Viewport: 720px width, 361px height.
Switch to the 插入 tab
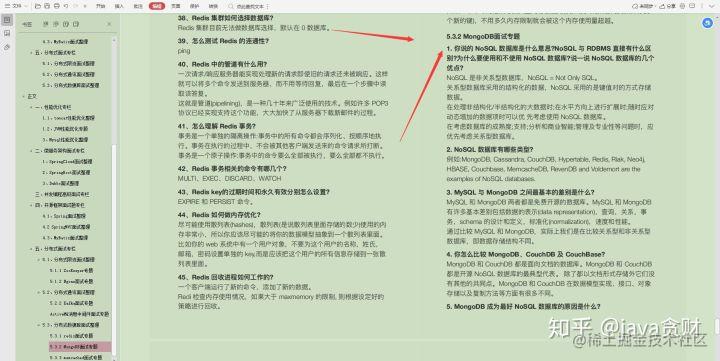tap(119, 6)
